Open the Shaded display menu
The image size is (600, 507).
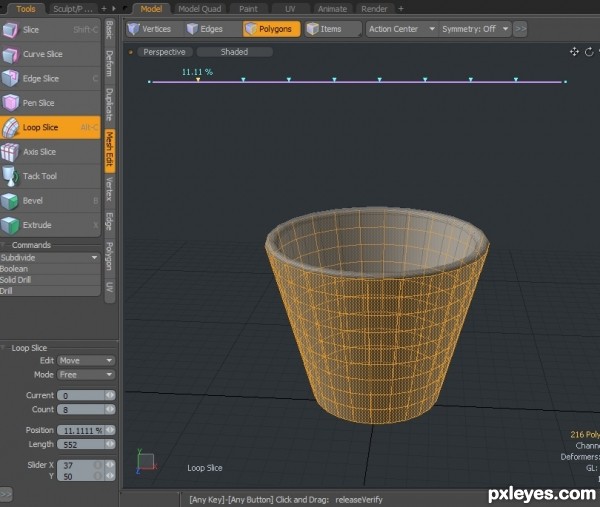(234, 52)
